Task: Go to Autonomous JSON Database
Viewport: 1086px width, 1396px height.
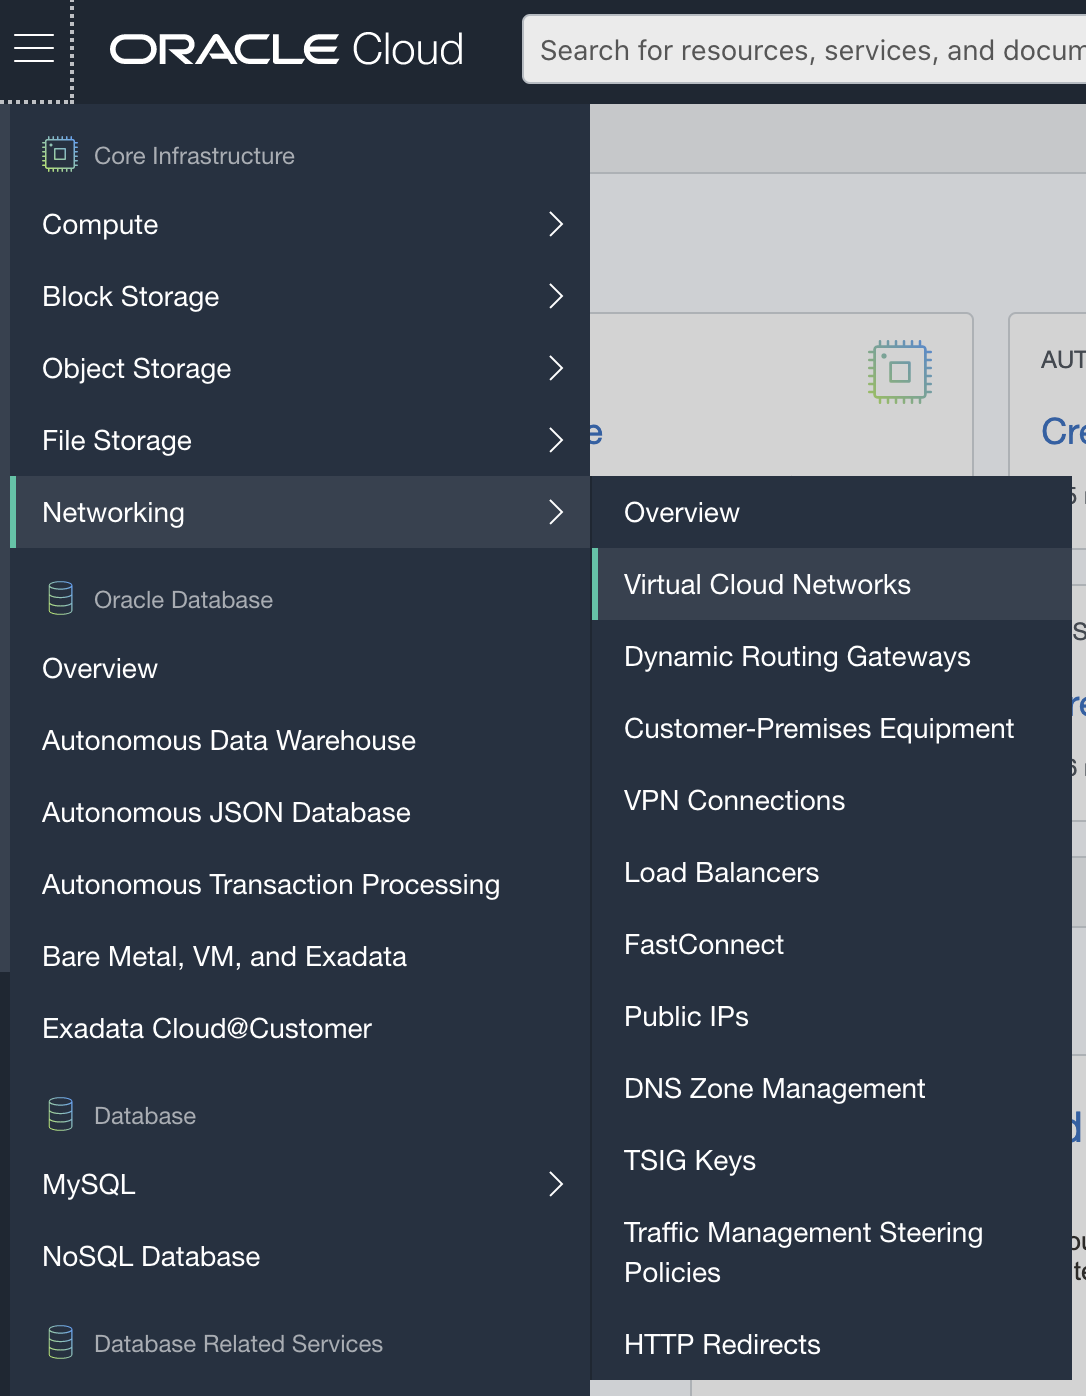Action: point(300,812)
